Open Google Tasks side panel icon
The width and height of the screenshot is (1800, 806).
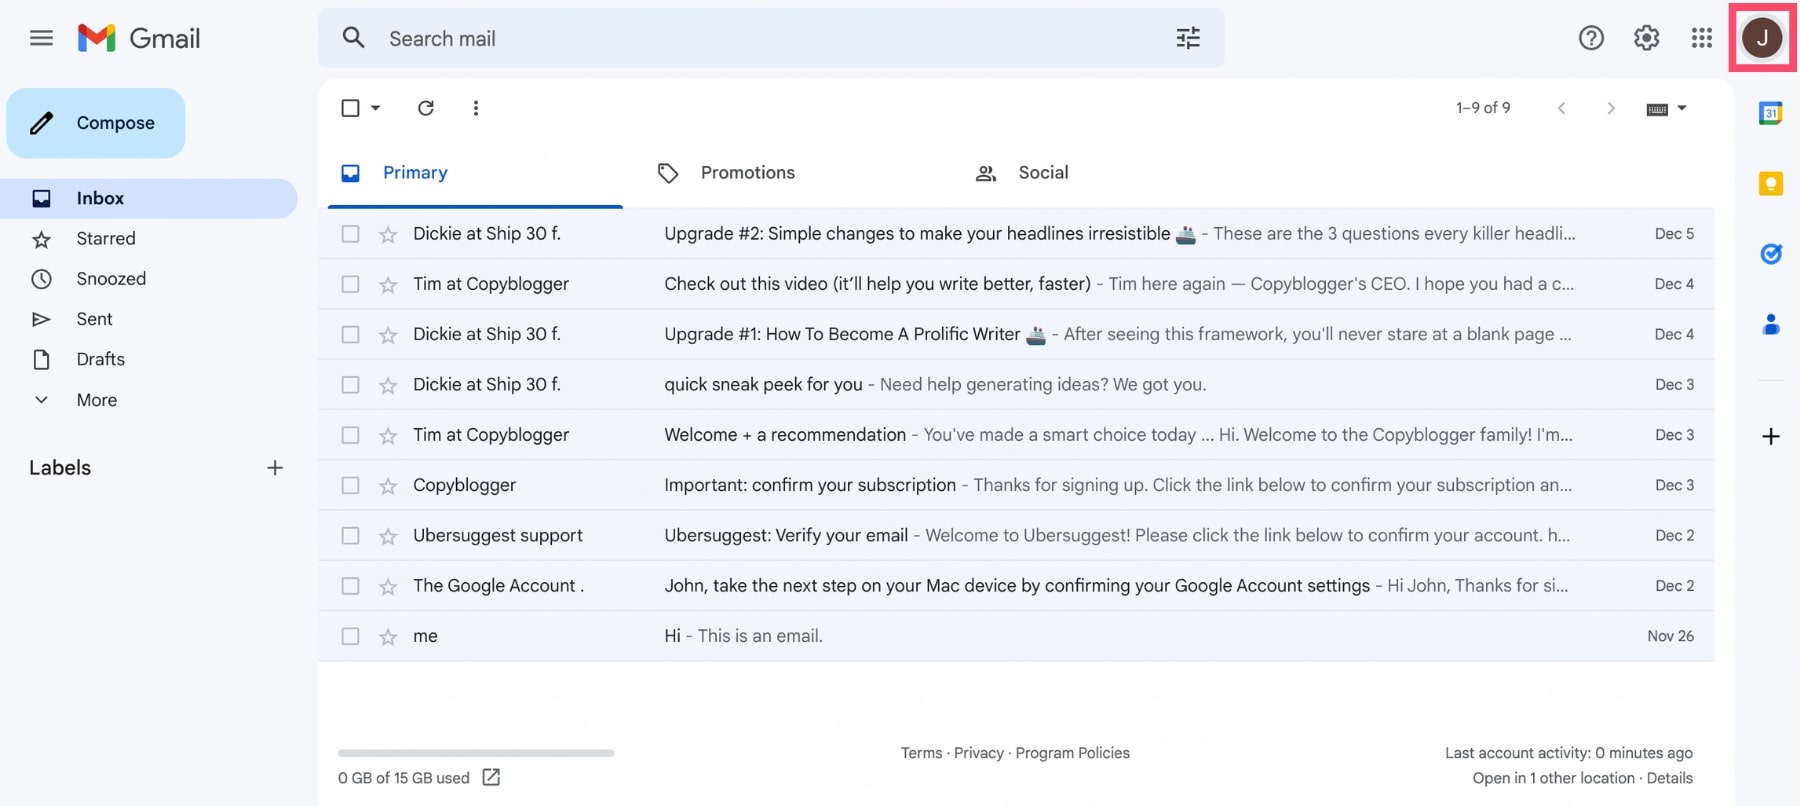pos(1770,254)
